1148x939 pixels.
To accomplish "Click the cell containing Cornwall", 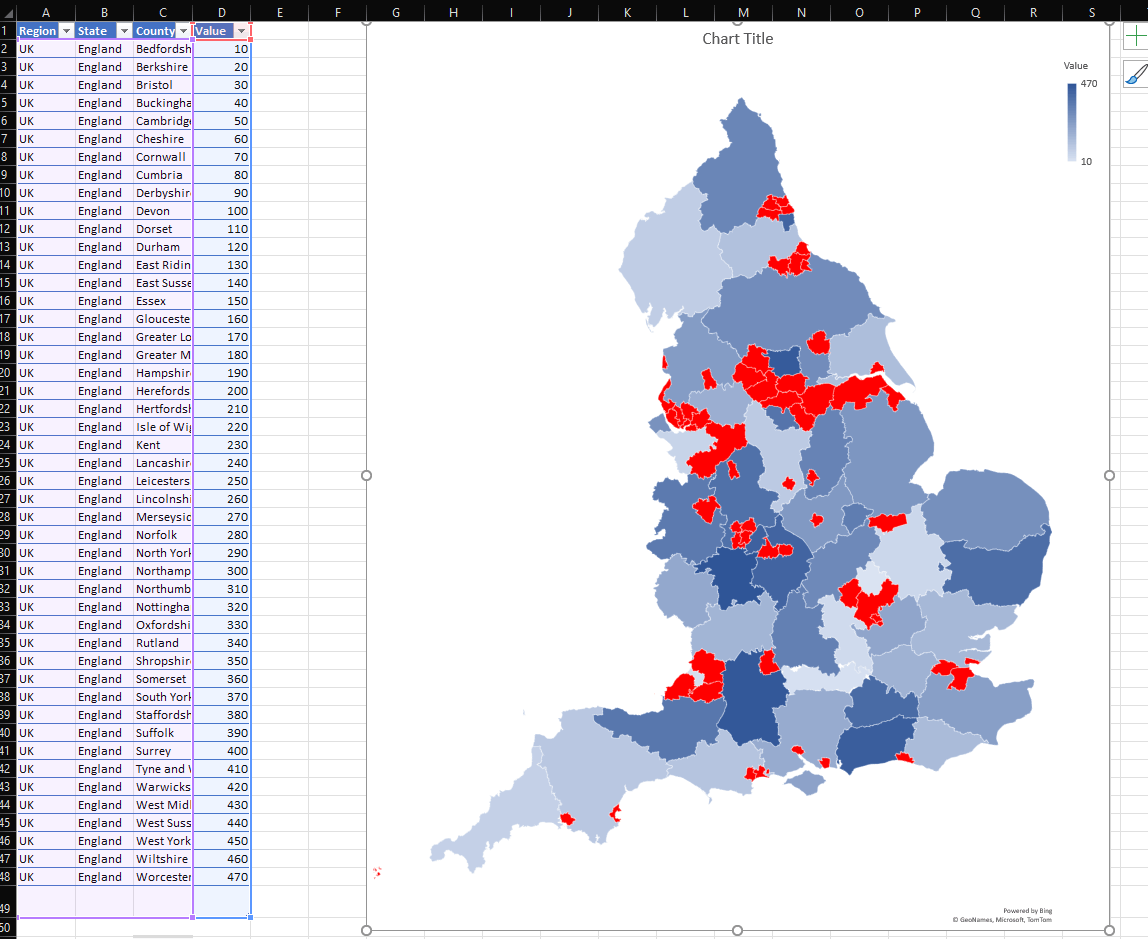I will click(163, 157).
